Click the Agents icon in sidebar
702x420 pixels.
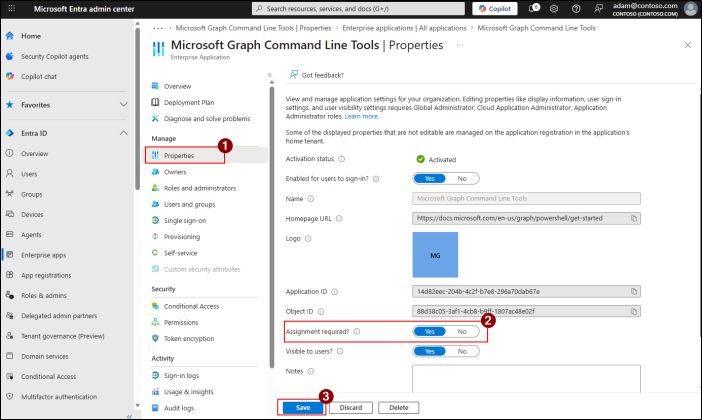[x=10, y=234]
